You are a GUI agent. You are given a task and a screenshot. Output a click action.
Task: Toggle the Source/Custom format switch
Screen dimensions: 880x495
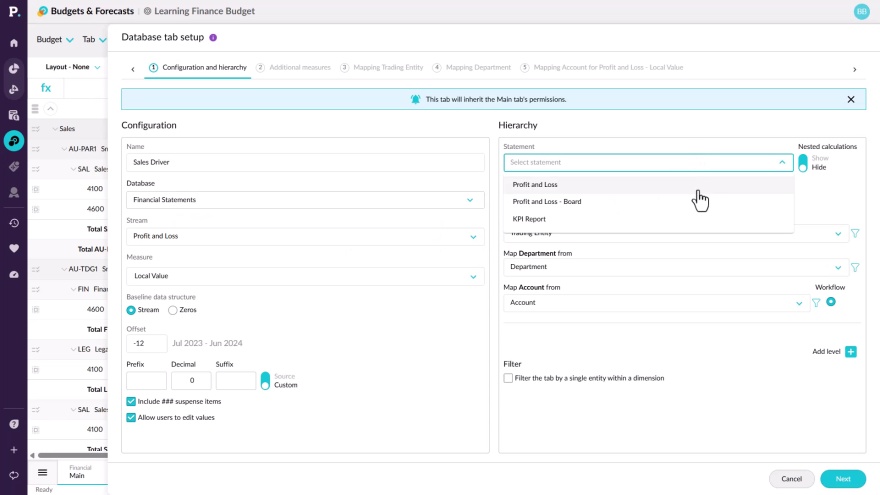click(x=265, y=381)
